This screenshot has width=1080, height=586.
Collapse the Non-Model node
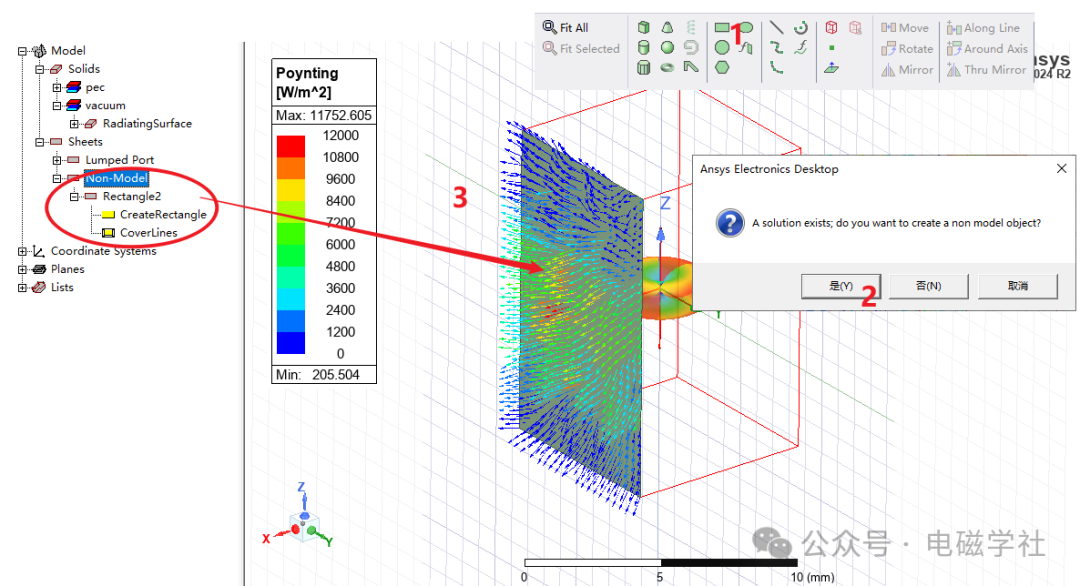57,178
